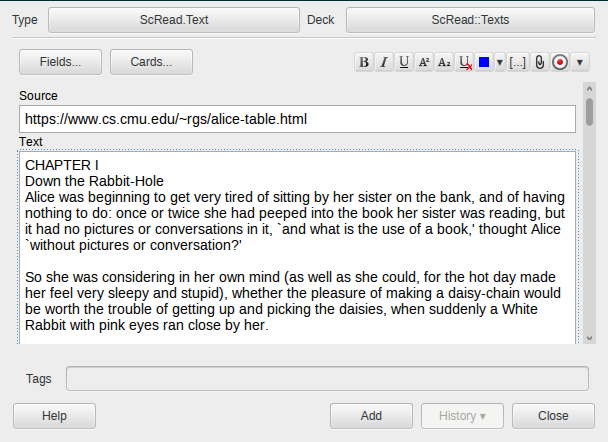
Task: Click into the Source URL field
Action: [x=297, y=119]
